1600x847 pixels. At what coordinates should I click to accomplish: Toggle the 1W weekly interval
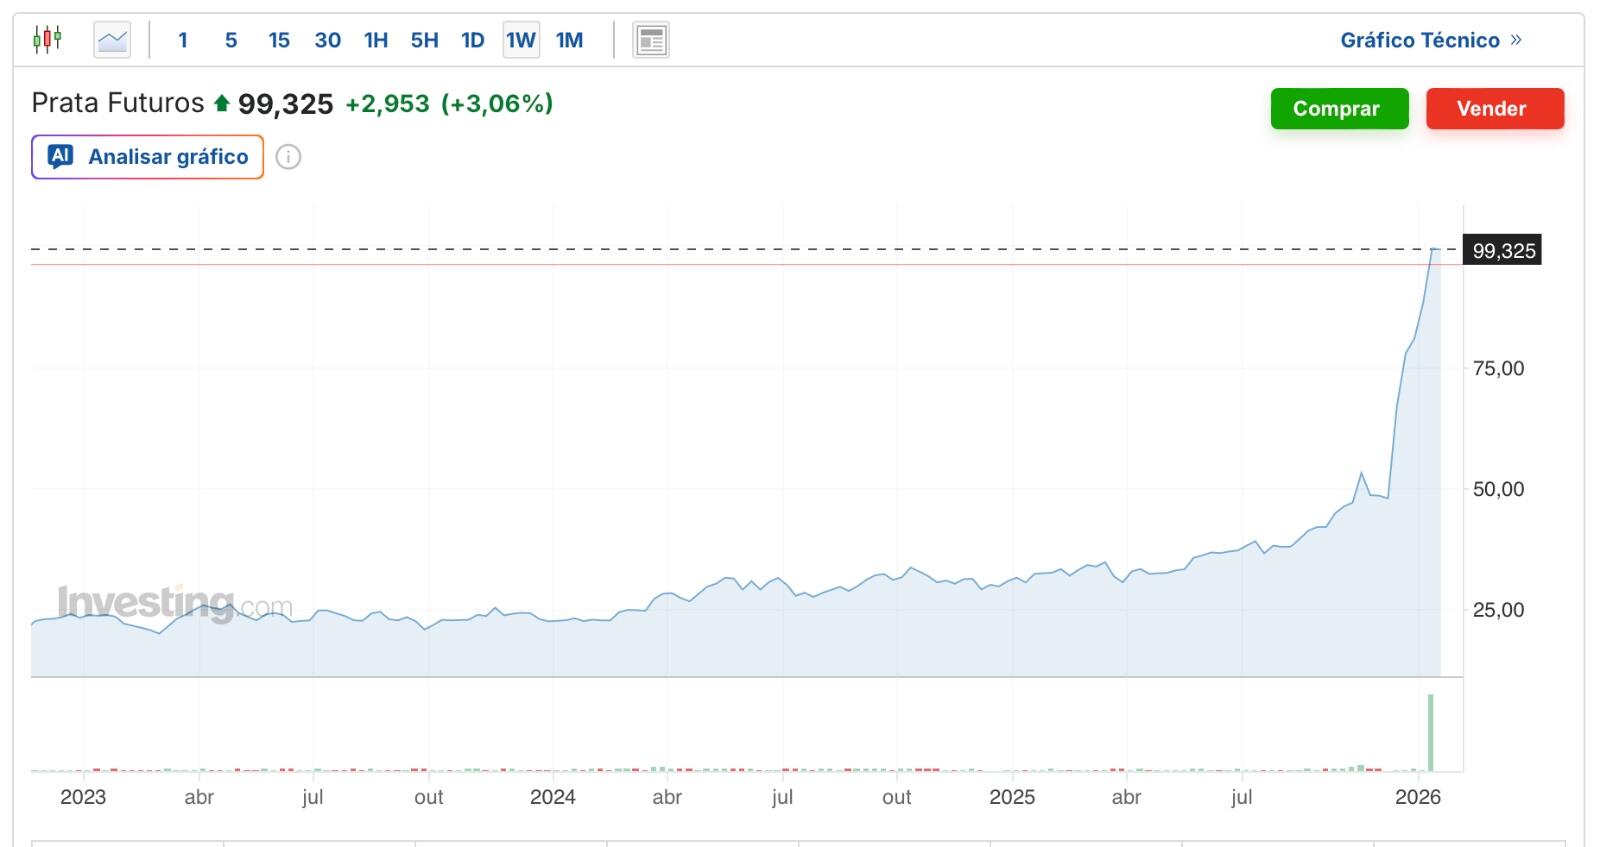tap(521, 40)
